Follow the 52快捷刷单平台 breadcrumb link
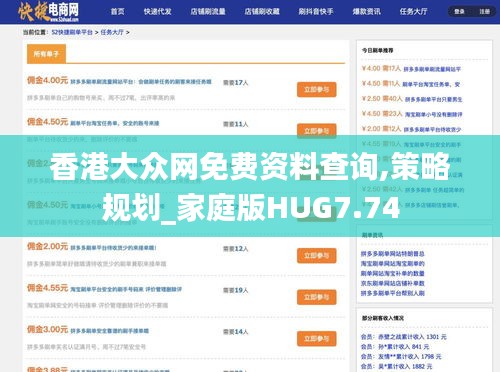 click(72, 32)
